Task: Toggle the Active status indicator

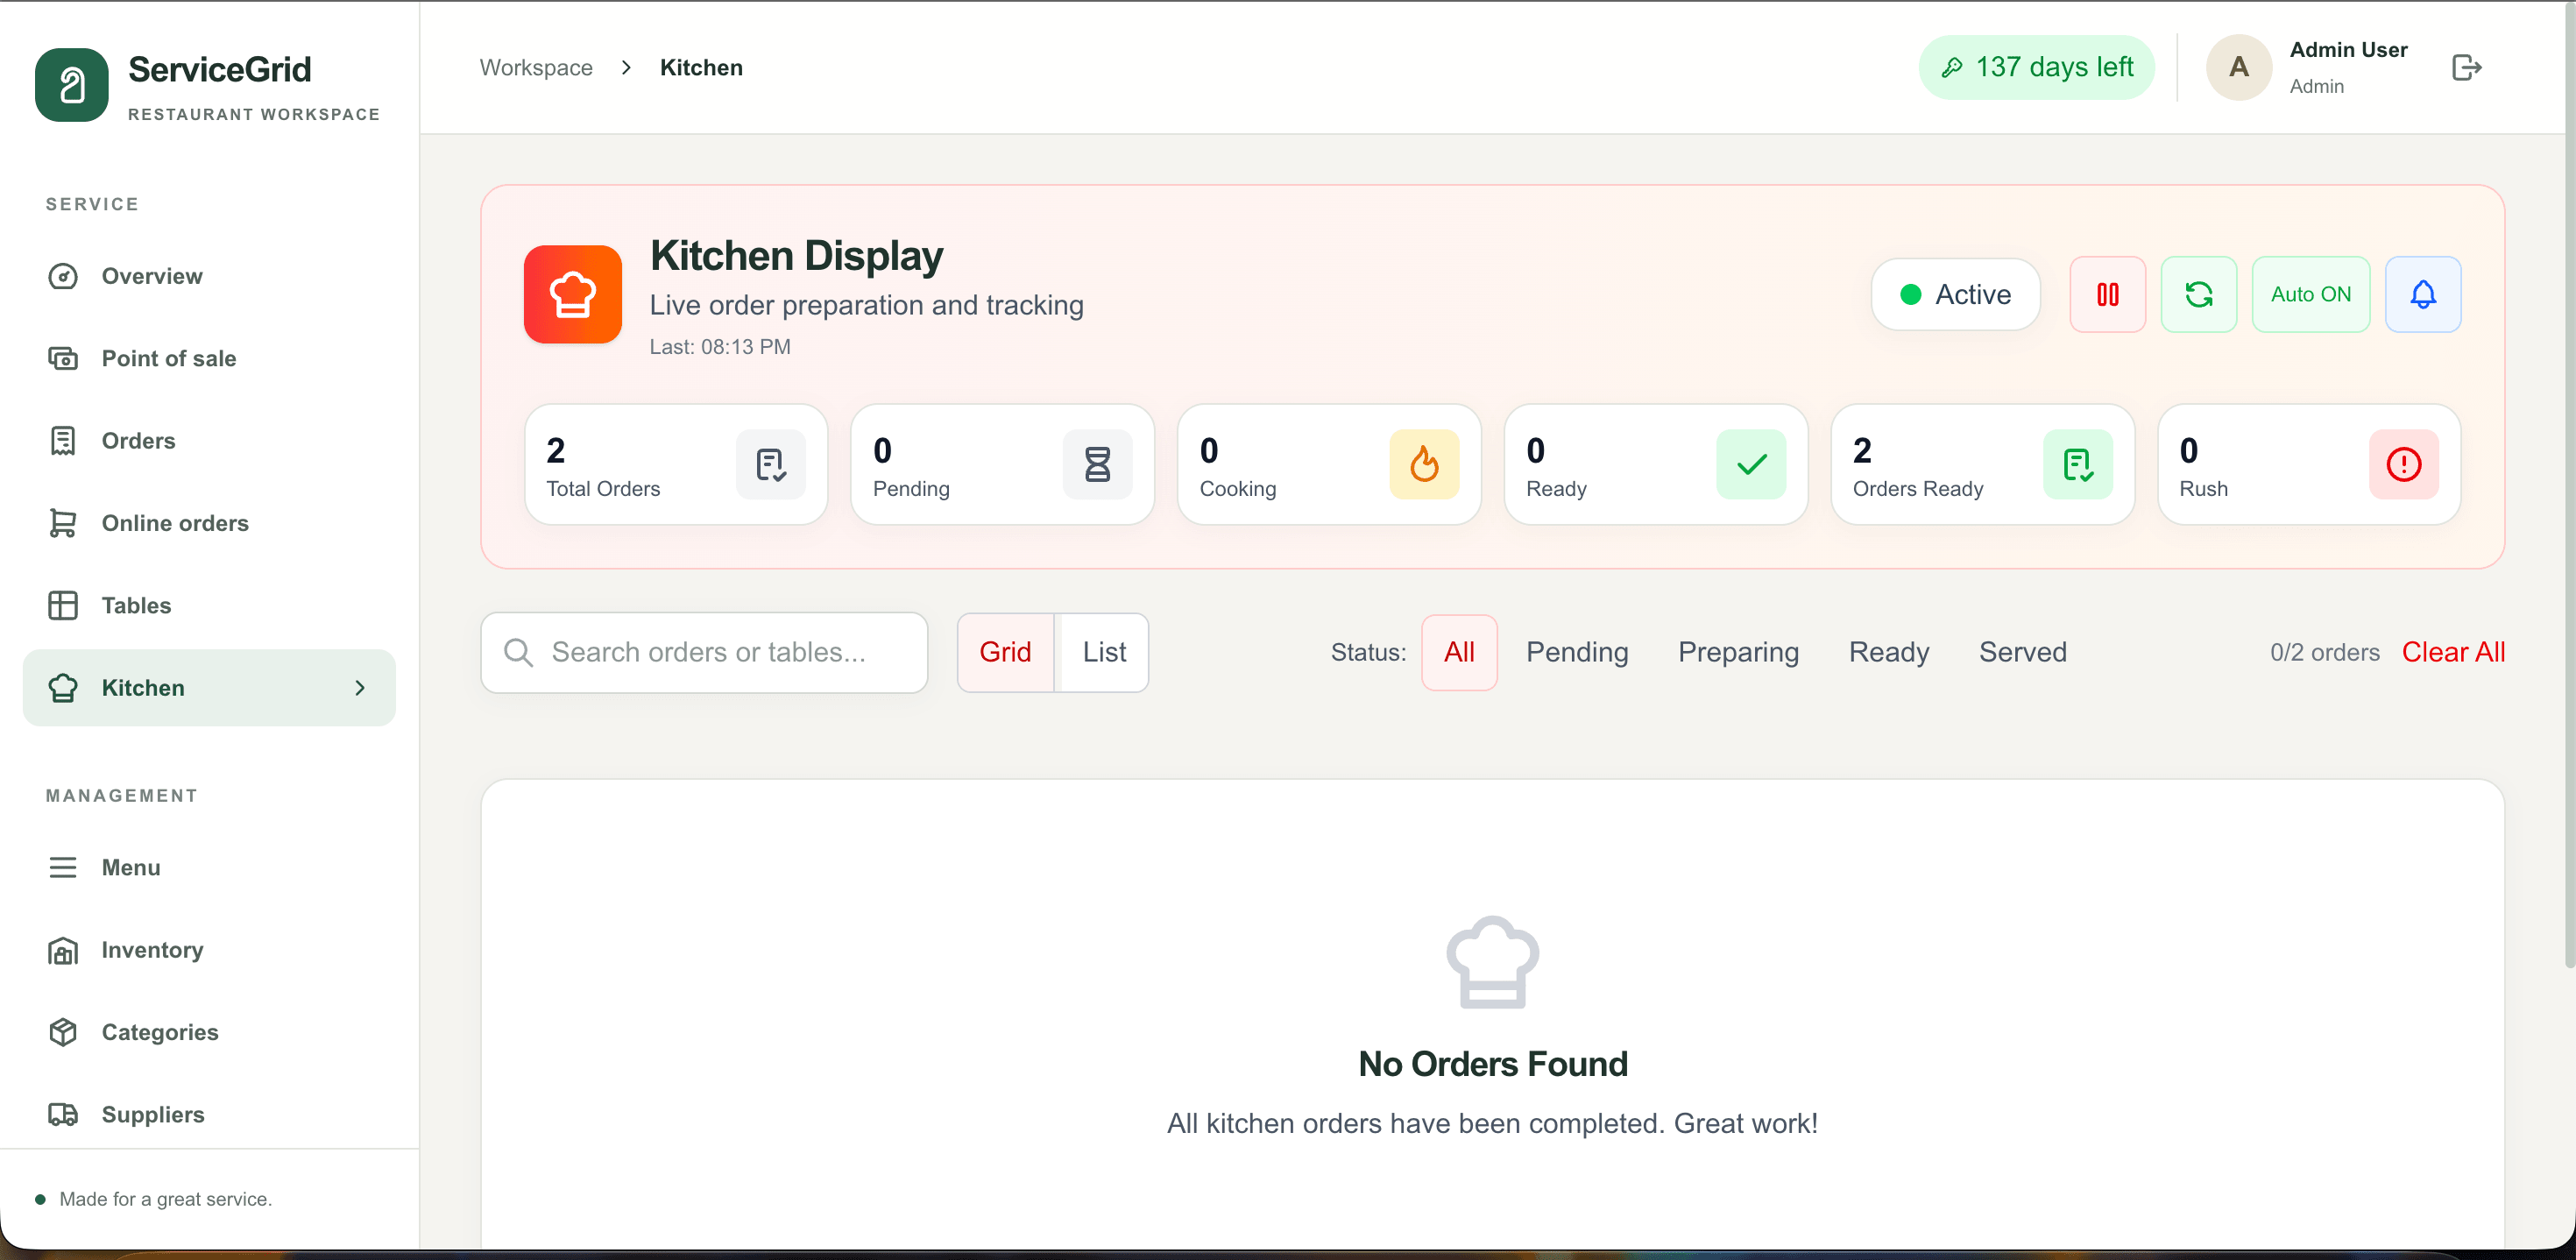Action: [1955, 294]
